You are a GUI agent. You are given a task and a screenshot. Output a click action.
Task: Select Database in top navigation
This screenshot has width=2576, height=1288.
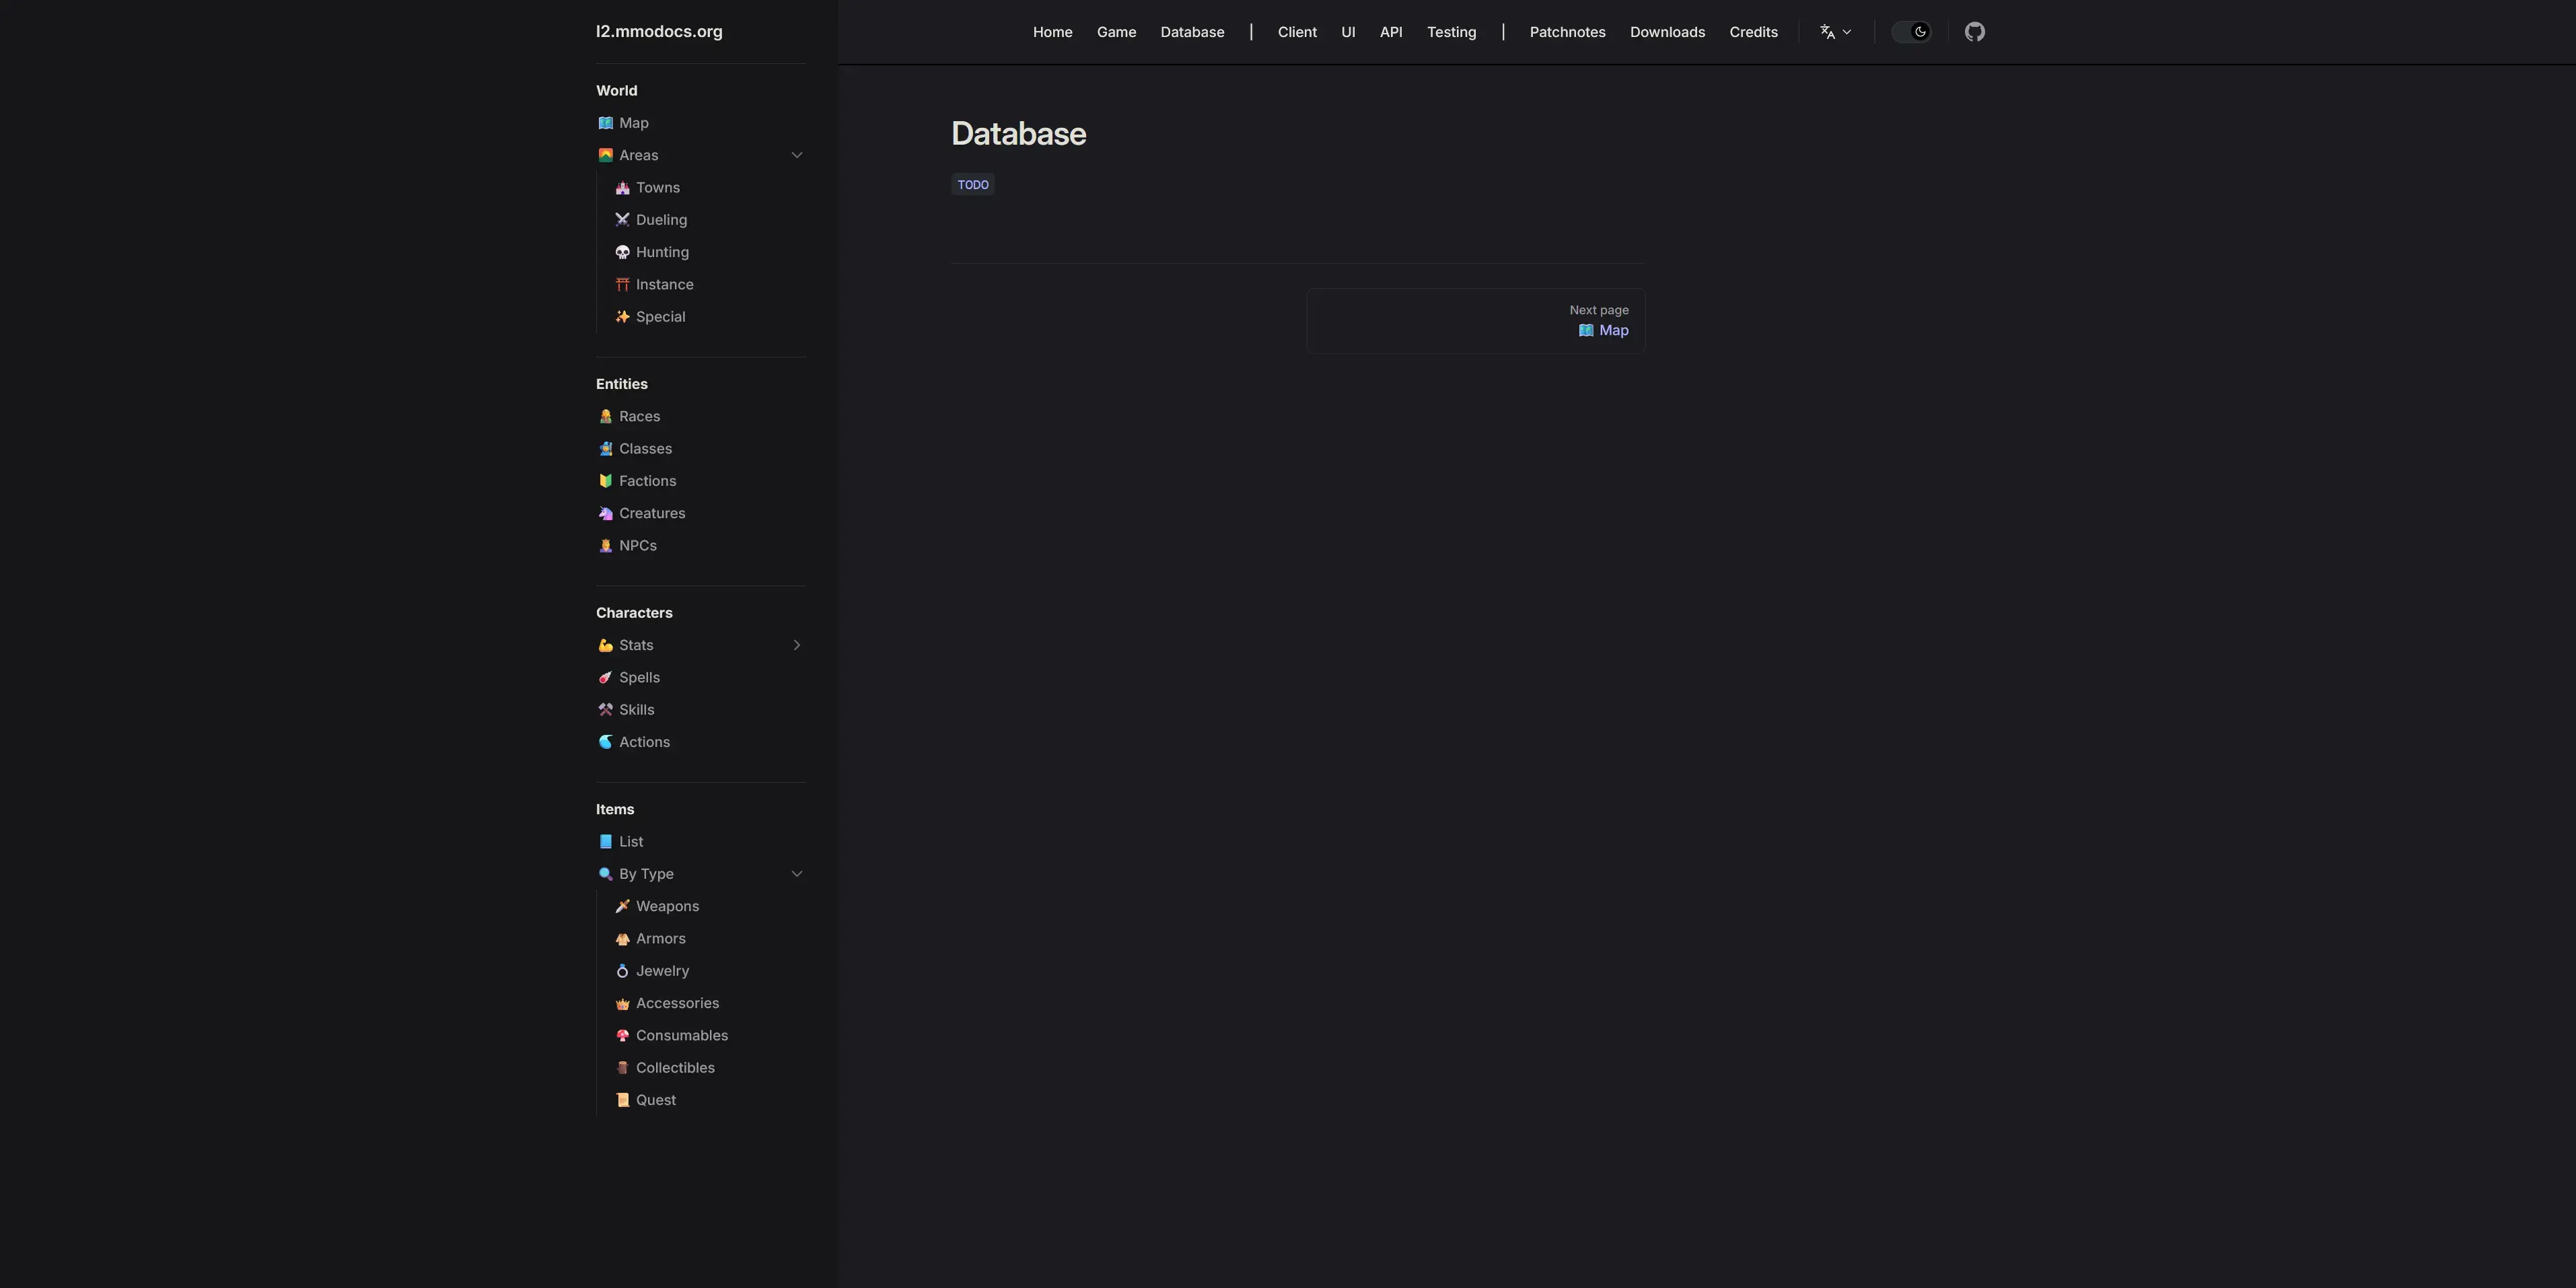click(1192, 32)
